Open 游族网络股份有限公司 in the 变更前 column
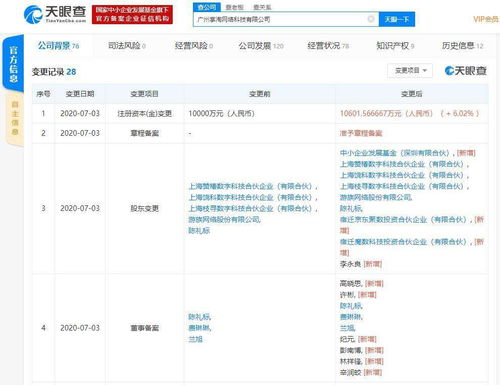This screenshot has height=385, width=500. [x=224, y=219]
